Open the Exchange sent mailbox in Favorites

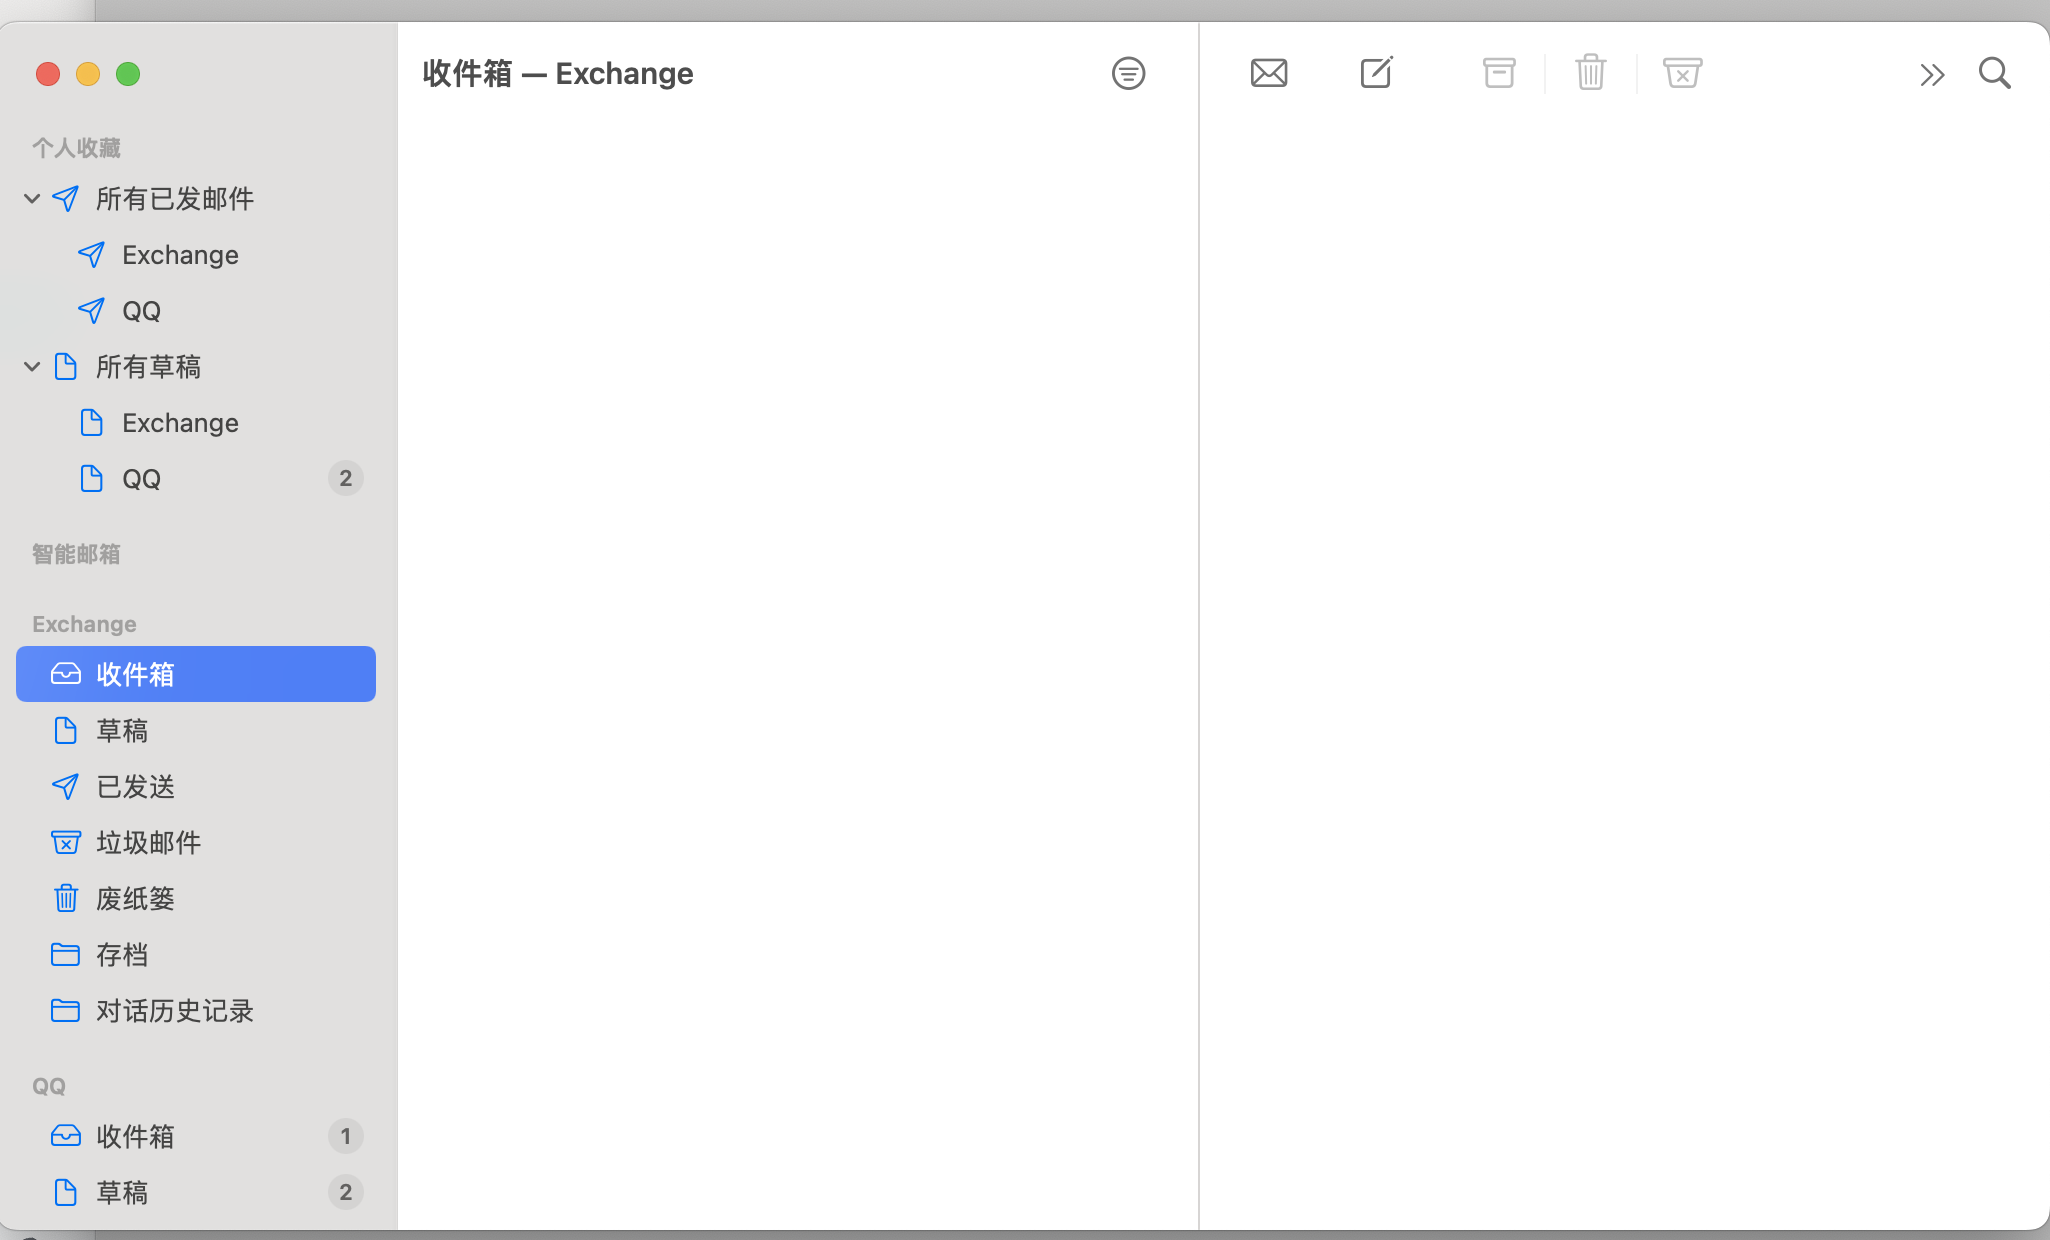(180, 255)
